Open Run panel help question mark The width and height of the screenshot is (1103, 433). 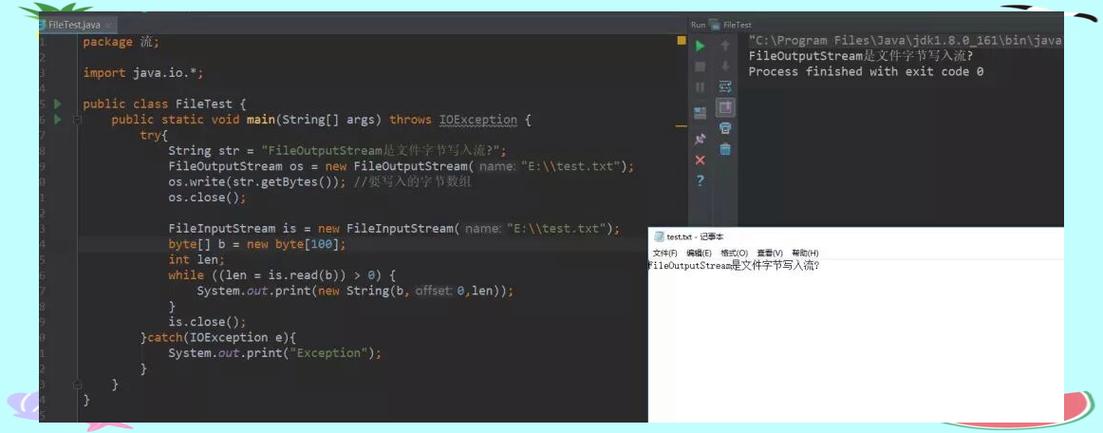(700, 181)
